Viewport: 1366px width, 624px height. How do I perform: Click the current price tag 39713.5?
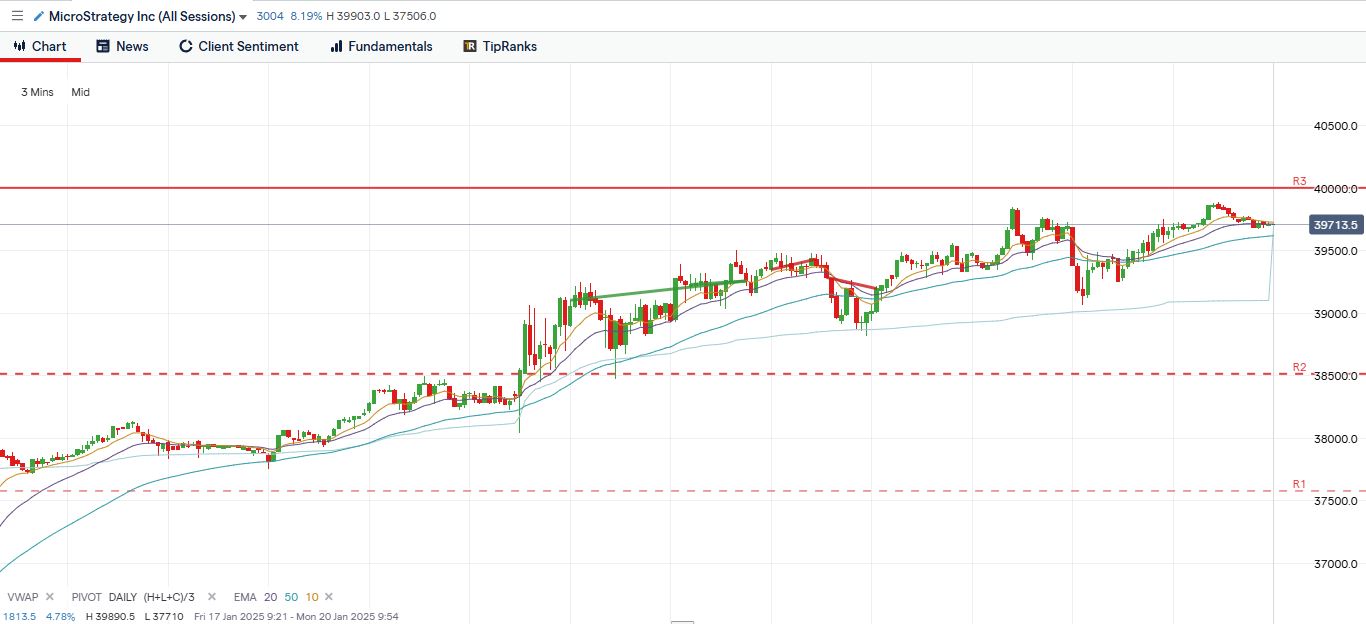1335,225
